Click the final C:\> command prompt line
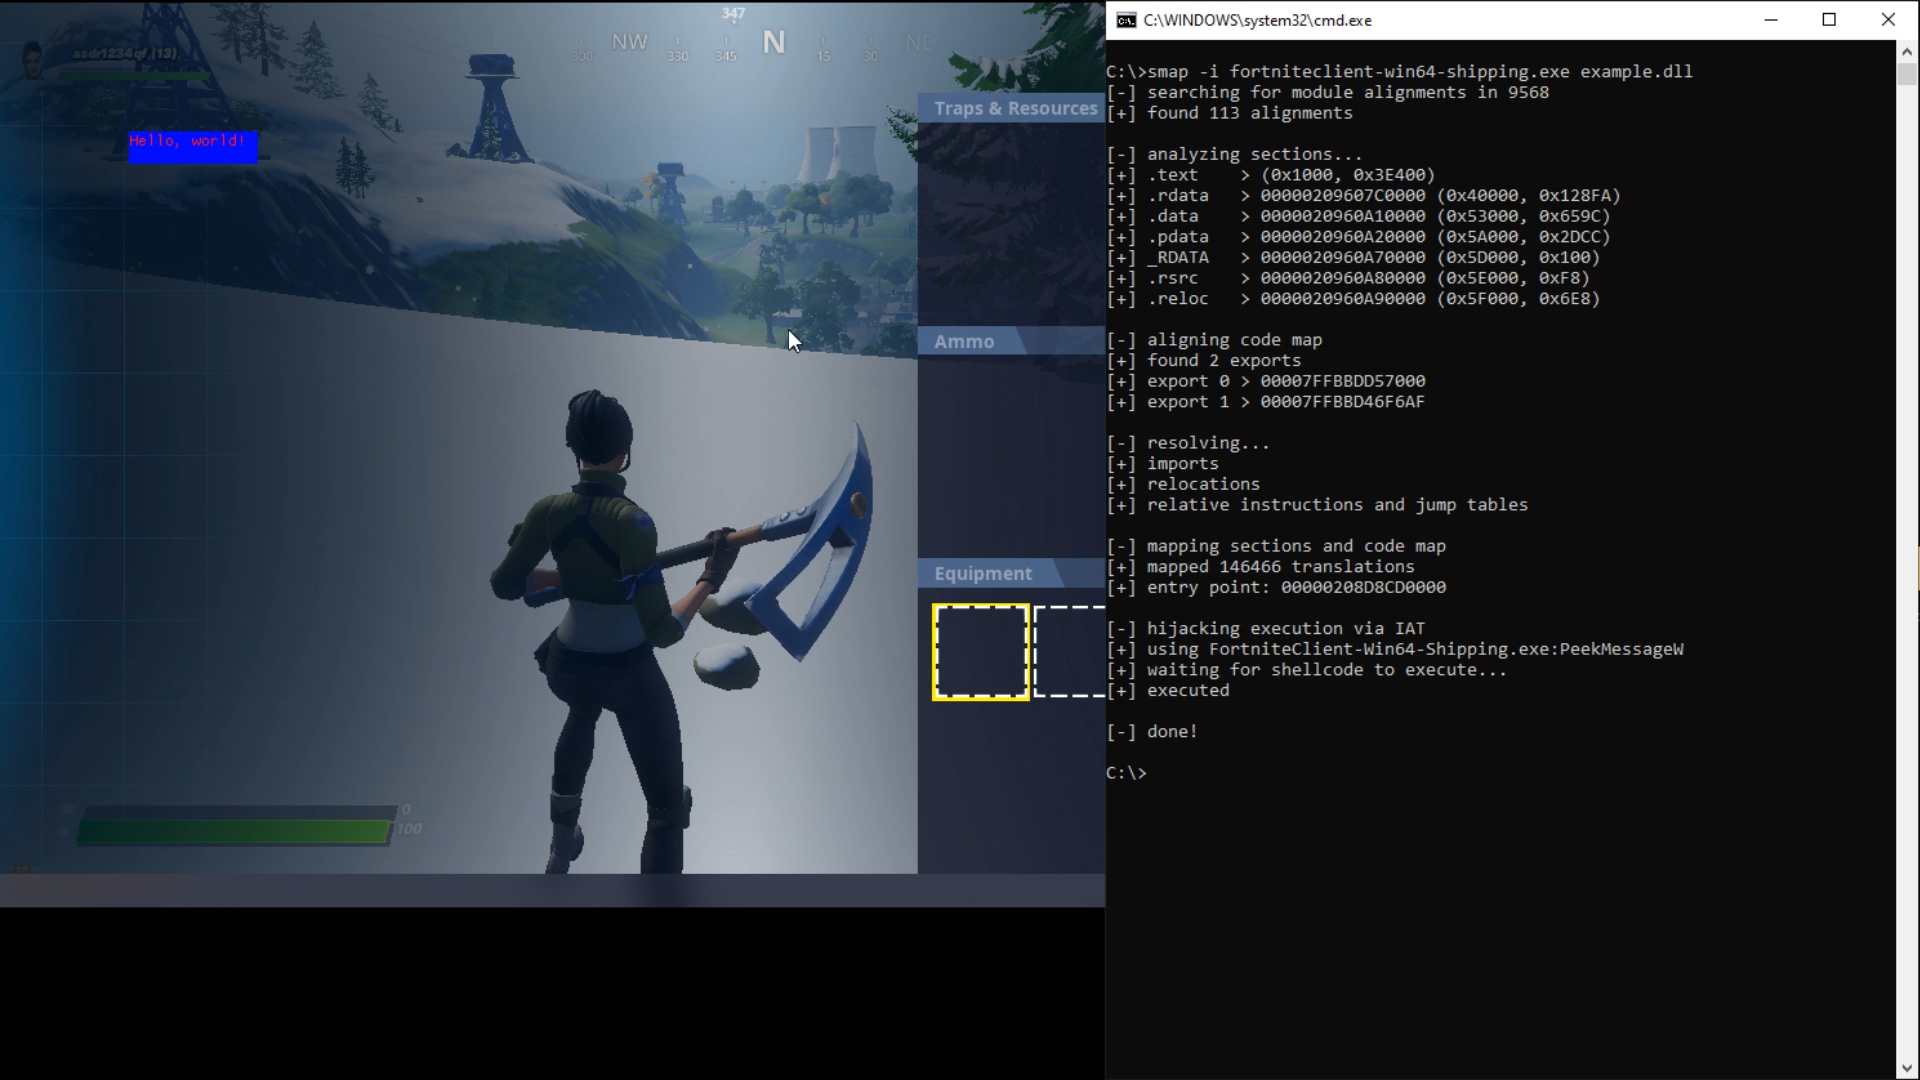This screenshot has width=1920, height=1080. [1127, 773]
